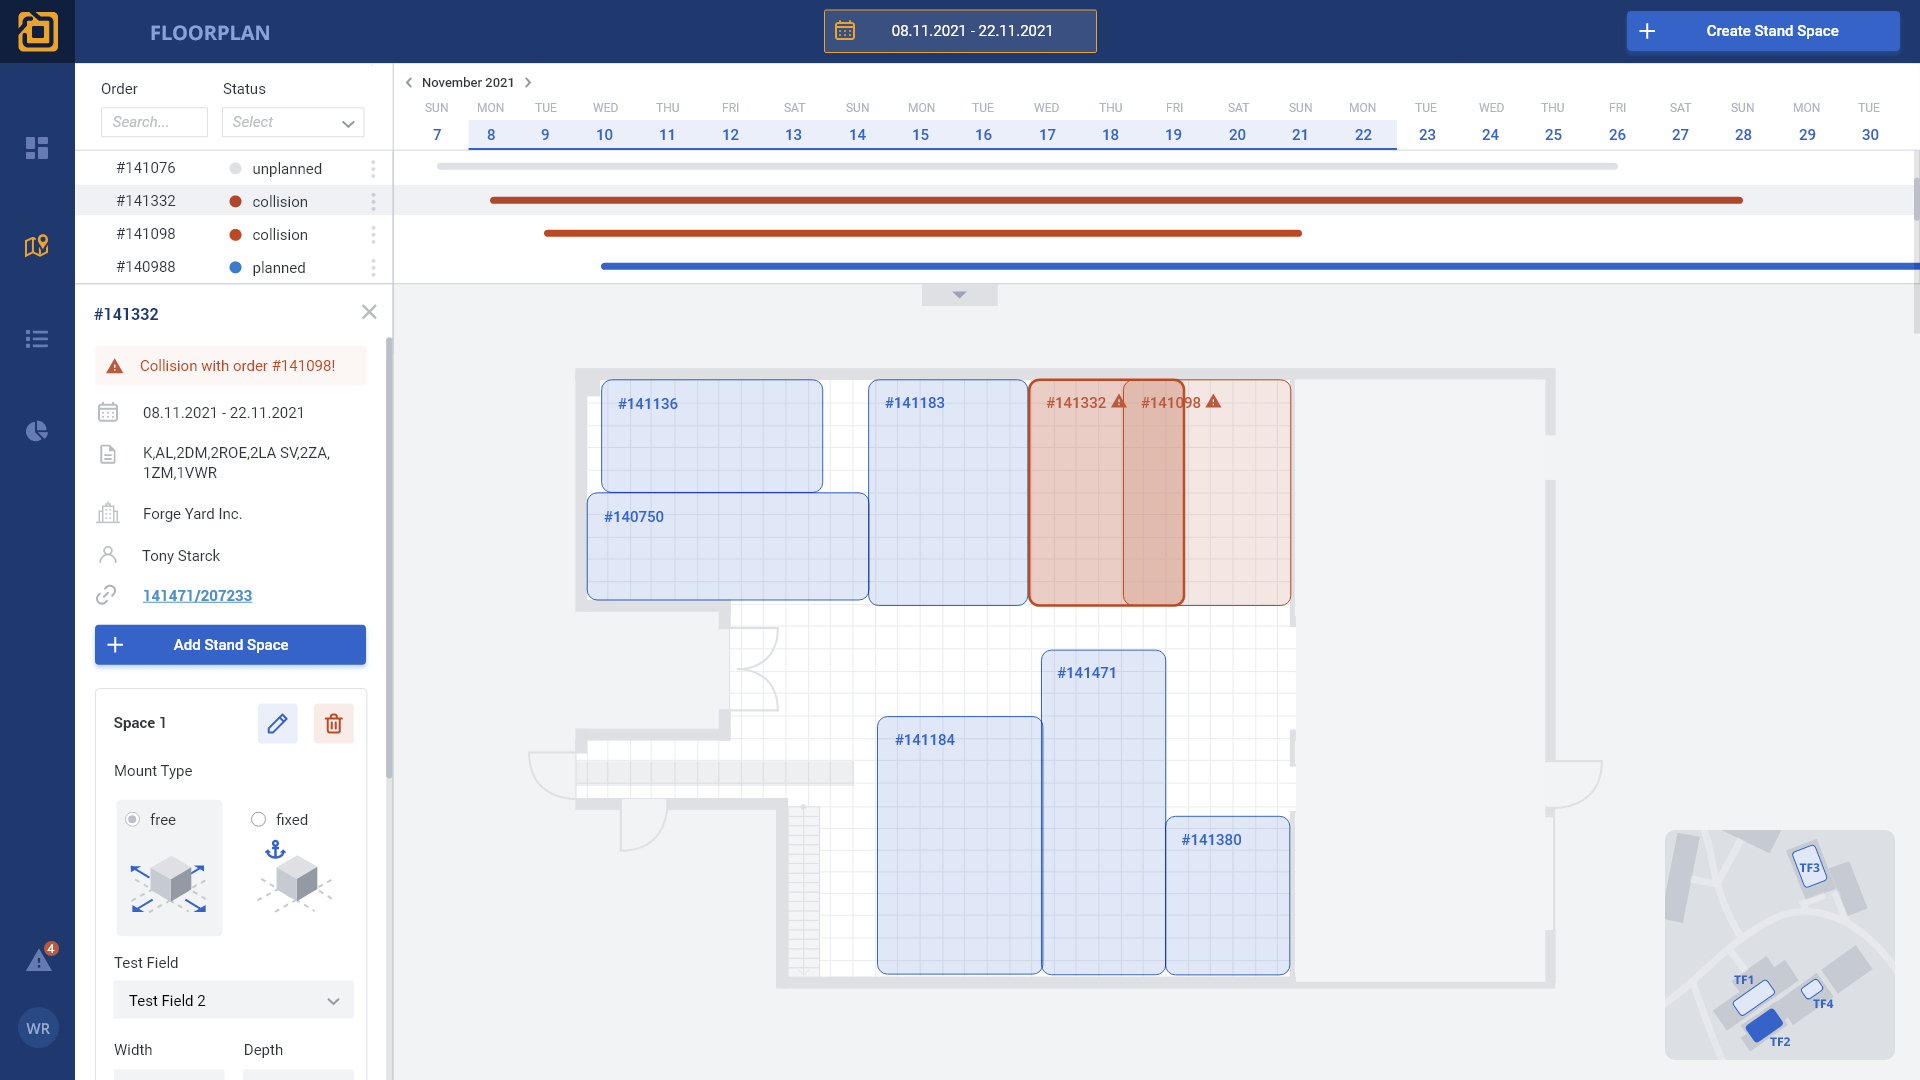This screenshot has height=1080, width=1920.
Task: Open the Test Field 2 dropdown
Action: (x=233, y=1000)
